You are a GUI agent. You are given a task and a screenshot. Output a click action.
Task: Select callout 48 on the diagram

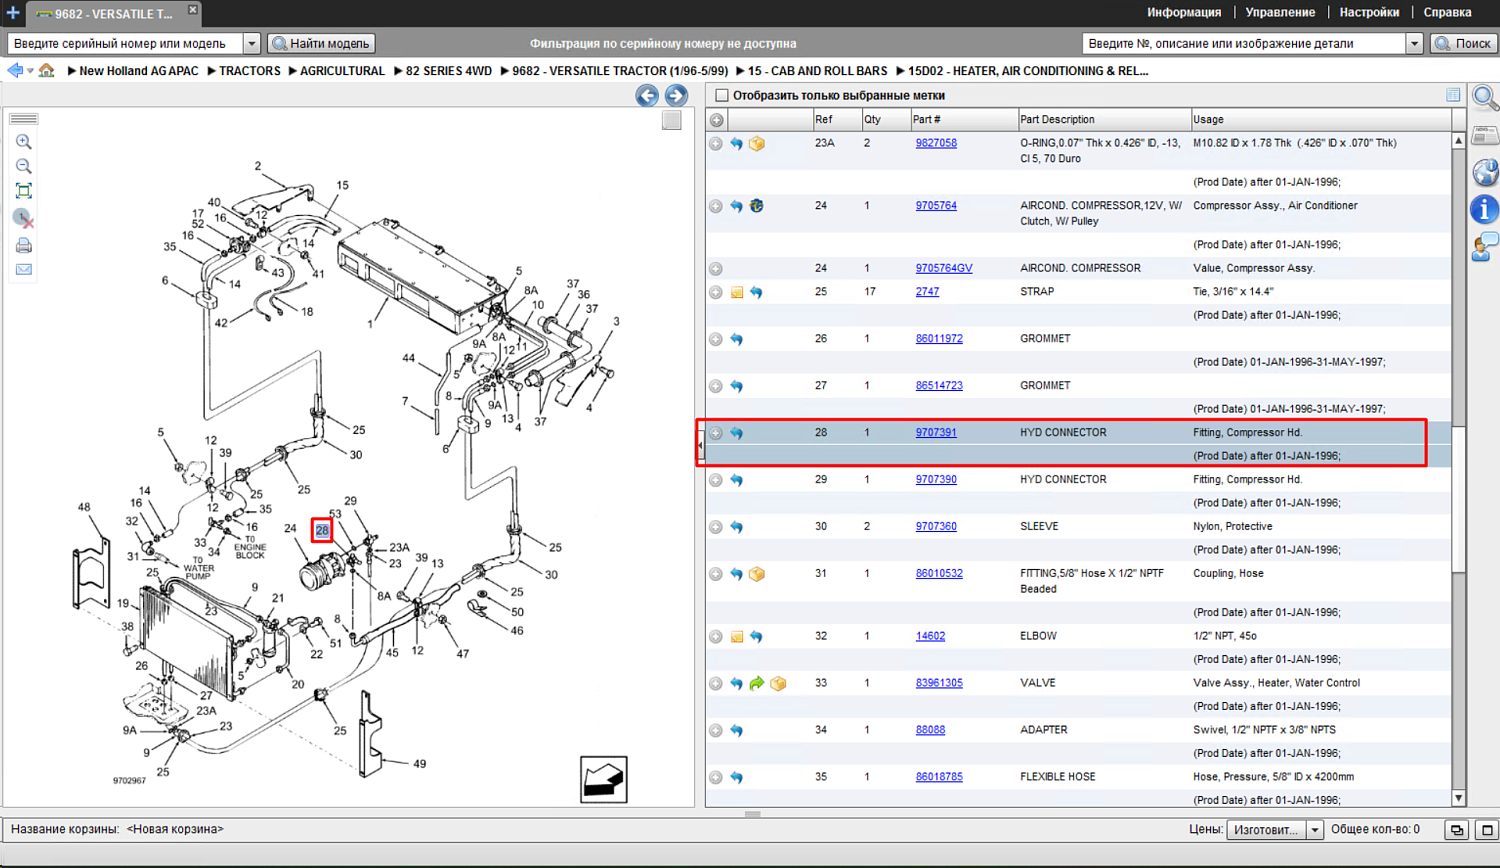(84, 507)
